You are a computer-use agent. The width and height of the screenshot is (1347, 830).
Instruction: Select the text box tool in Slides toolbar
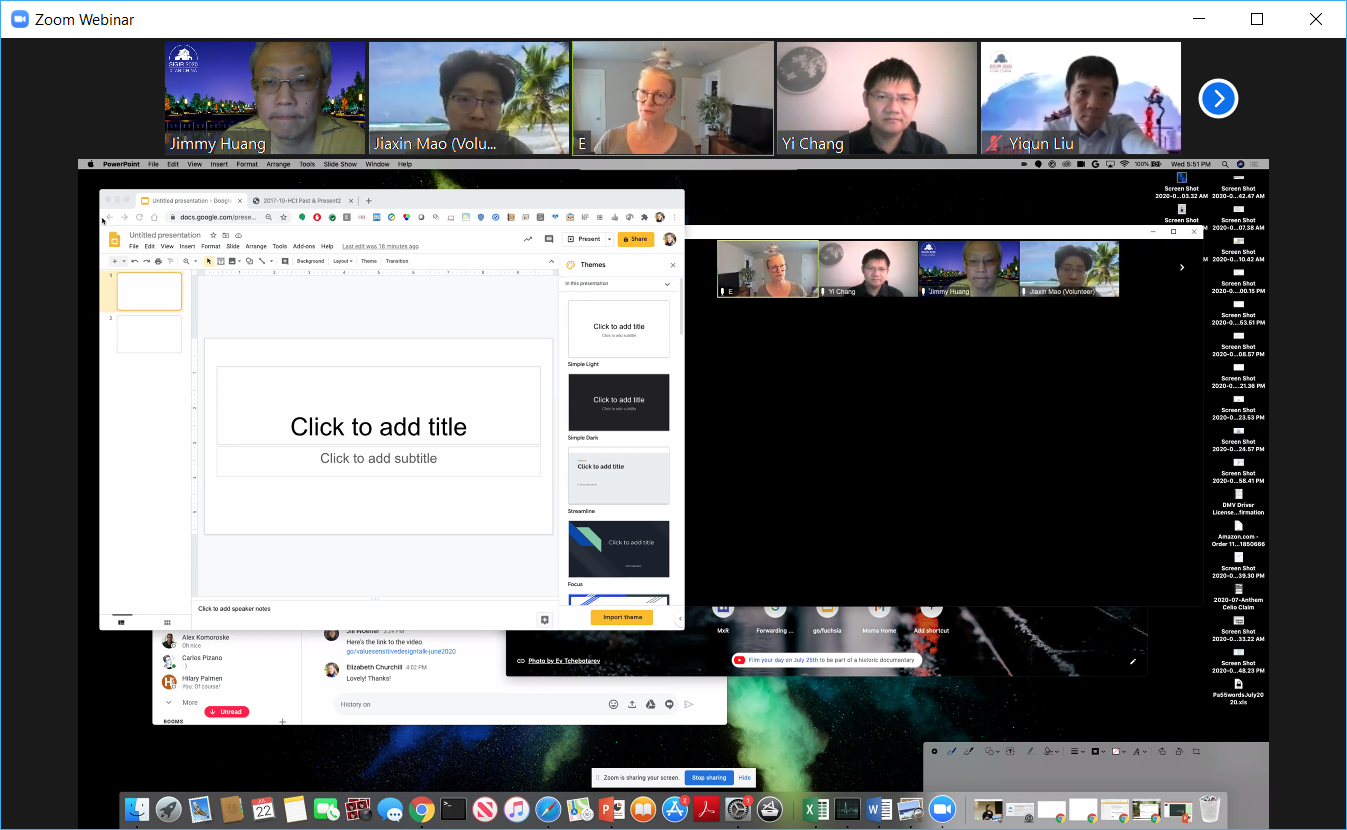coord(219,261)
